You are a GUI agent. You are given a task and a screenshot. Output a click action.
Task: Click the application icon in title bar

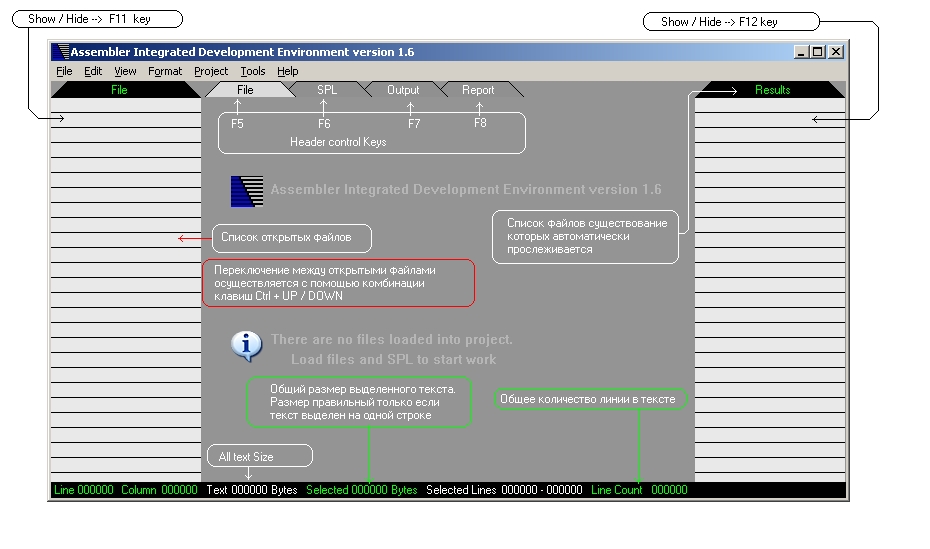coord(62,52)
